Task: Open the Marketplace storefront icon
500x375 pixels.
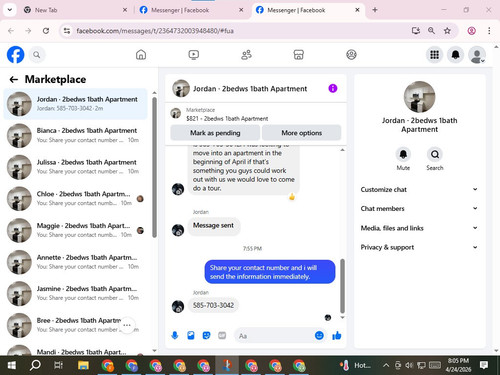Action: click(299, 55)
